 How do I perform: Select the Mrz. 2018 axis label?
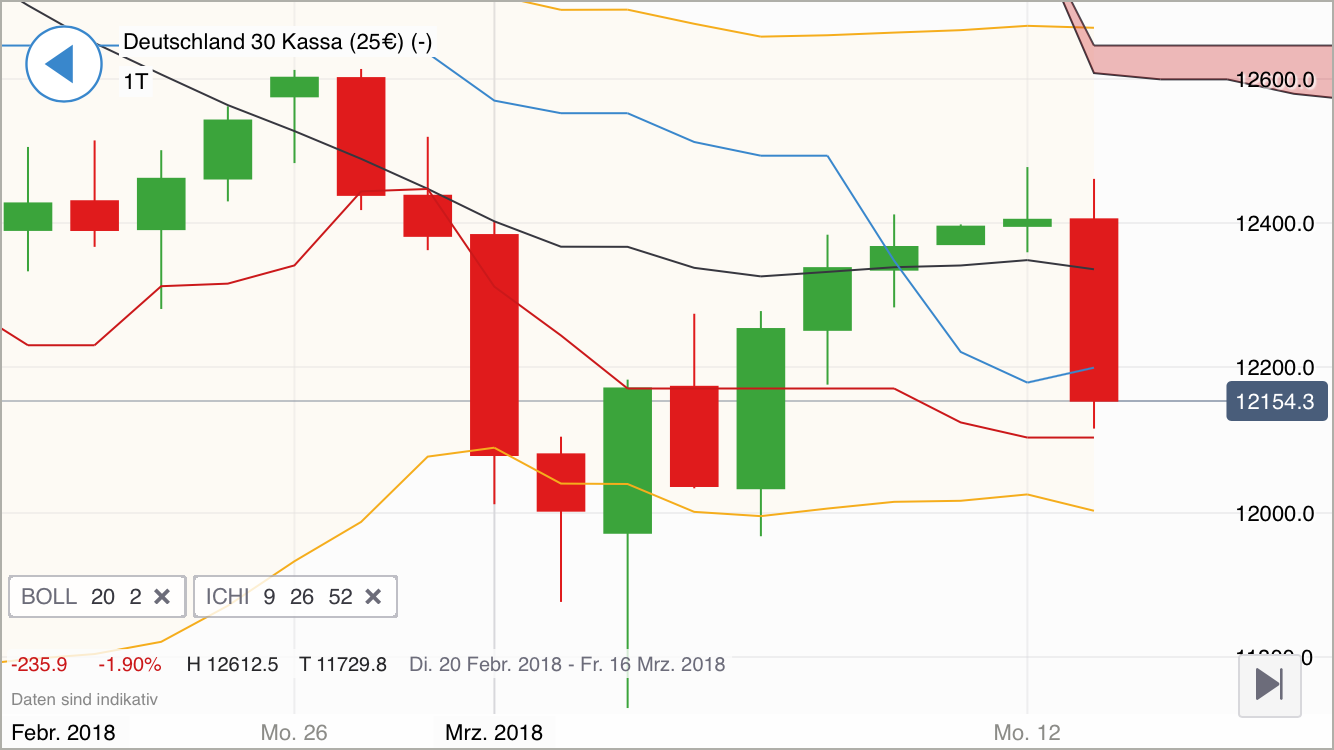494,732
